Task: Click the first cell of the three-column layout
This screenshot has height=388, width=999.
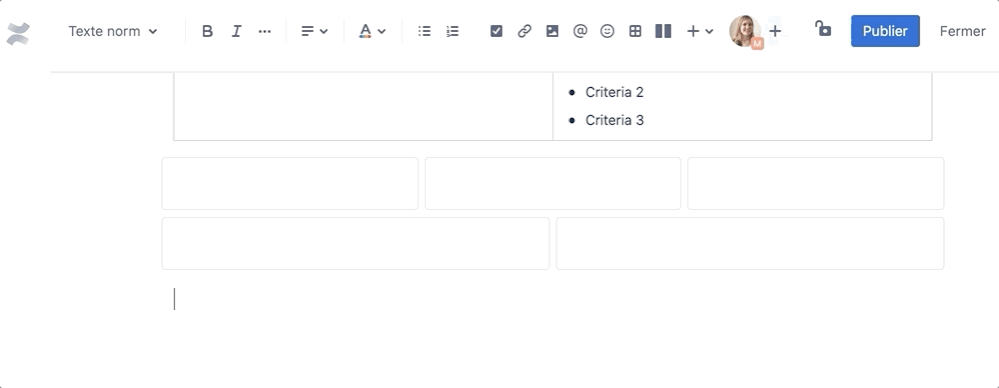Action: click(290, 183)
